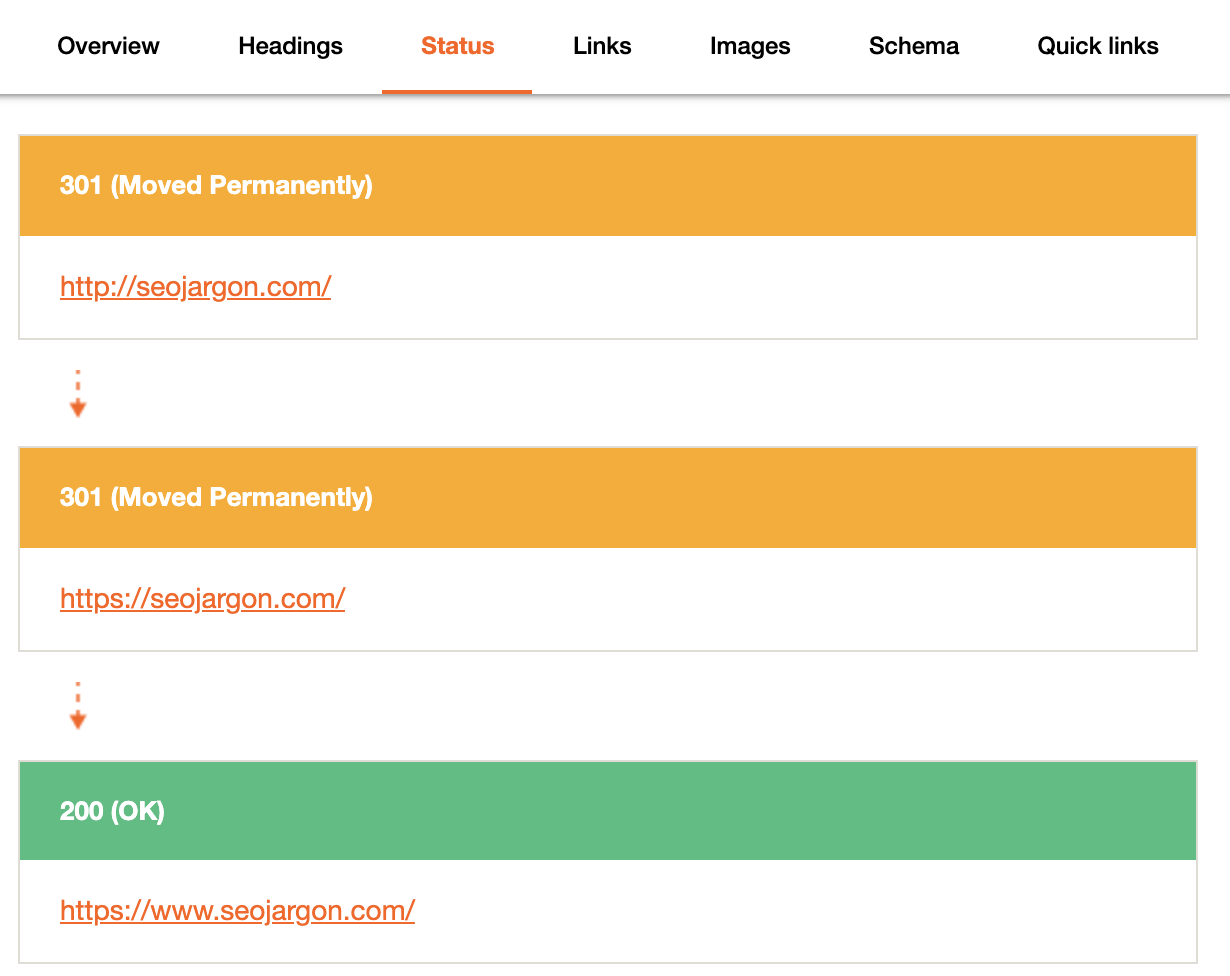Click the 301 (Moved Permanently) text above https://seojargon.com/
Viewport: 1230px width, 976px height.
(216, 498)
